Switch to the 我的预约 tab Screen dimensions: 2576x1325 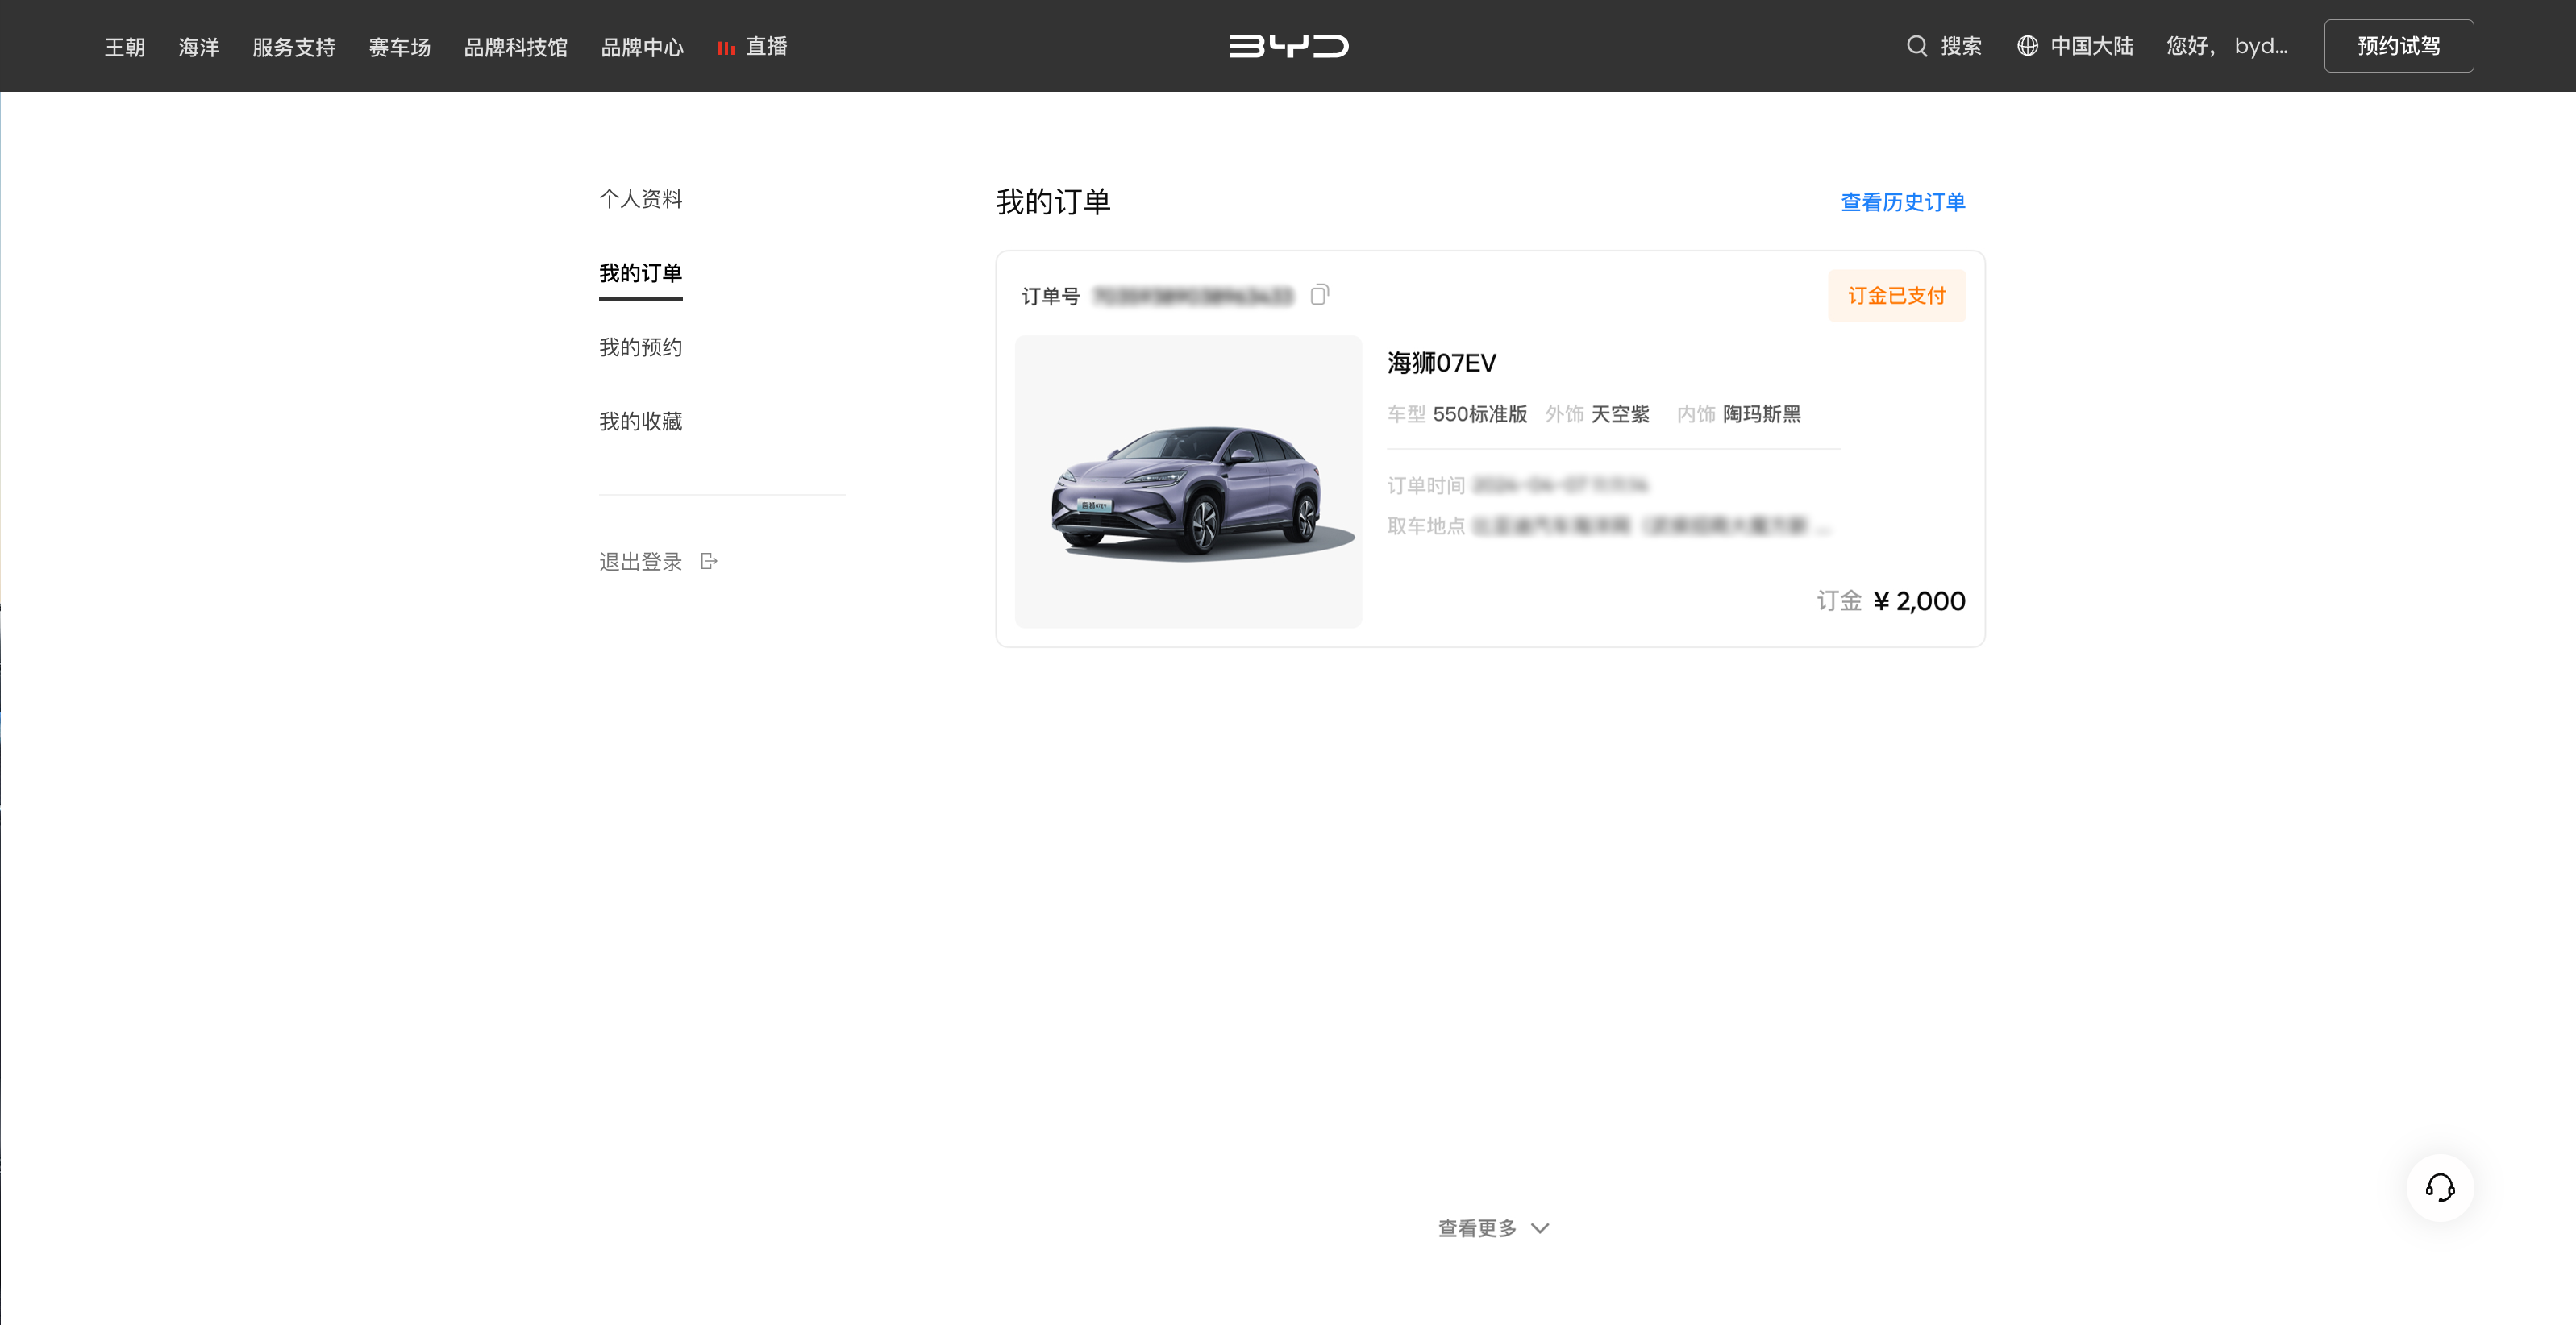click(640, 347)
